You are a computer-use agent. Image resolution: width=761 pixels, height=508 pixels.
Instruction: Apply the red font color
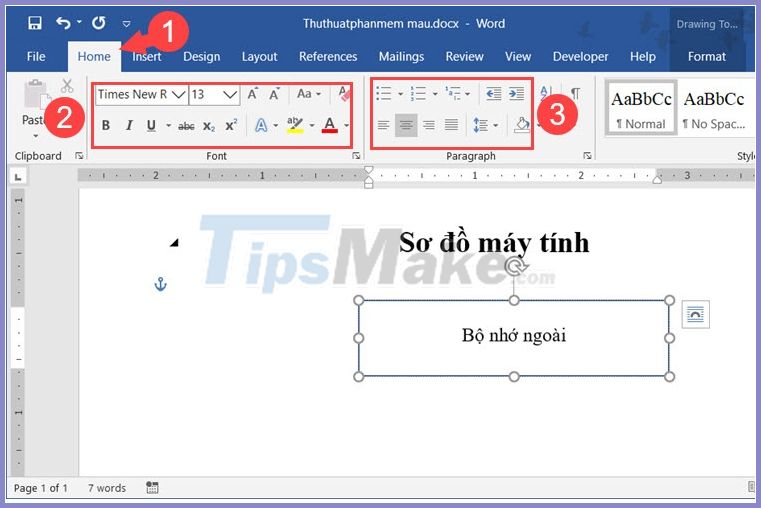pos(330,125)
